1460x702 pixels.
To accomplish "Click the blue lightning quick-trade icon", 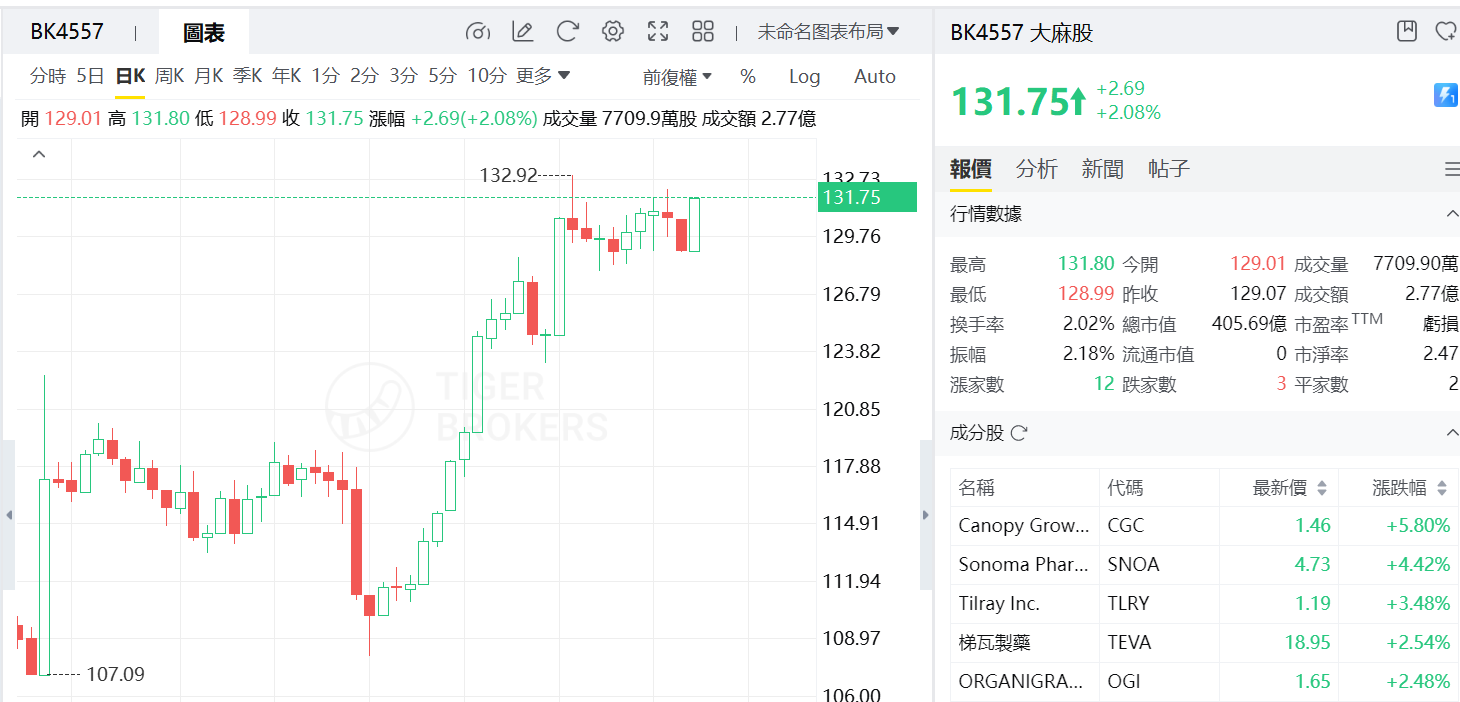I will 1446,95.
